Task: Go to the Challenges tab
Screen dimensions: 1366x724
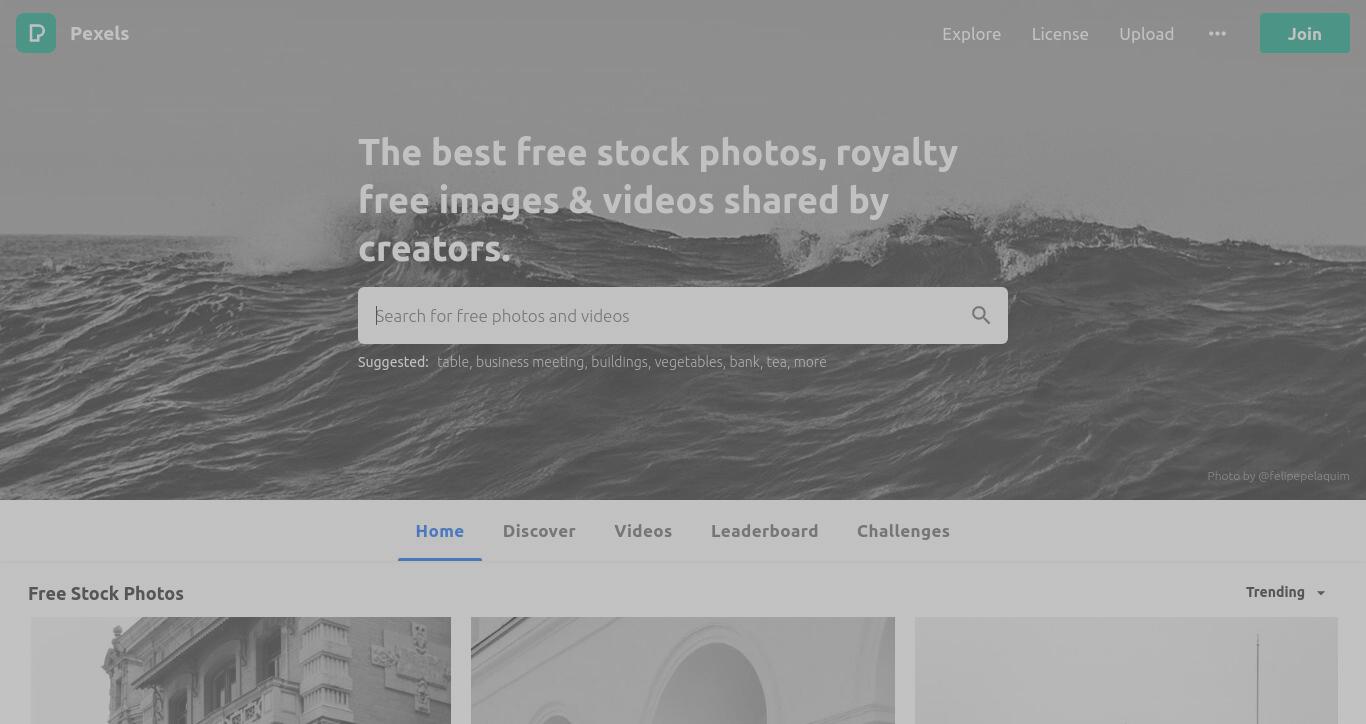Action: 903,531
